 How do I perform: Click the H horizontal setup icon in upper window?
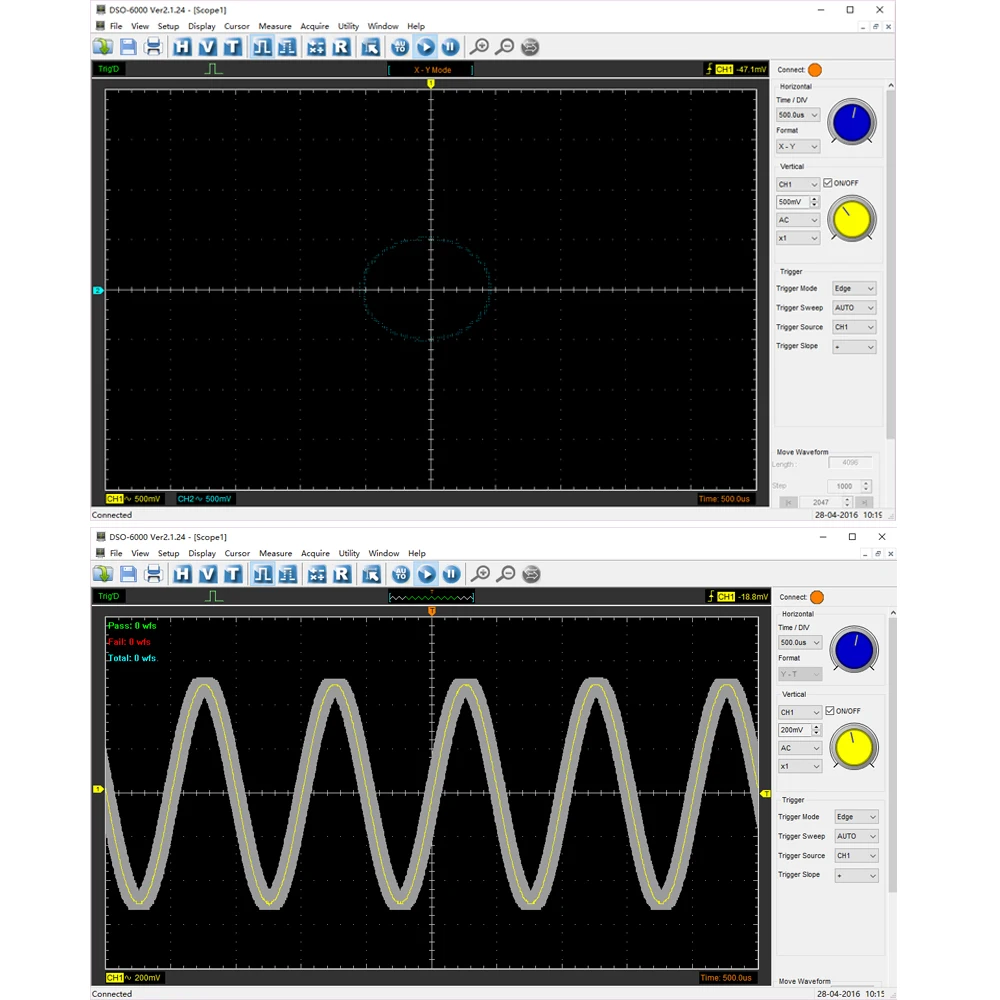[x=182, y=47]
